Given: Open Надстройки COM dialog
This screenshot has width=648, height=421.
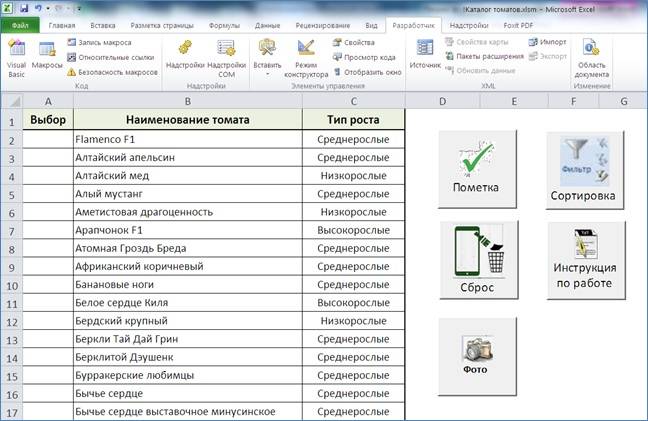Looking at the screenshot, I should click(226, 58).
